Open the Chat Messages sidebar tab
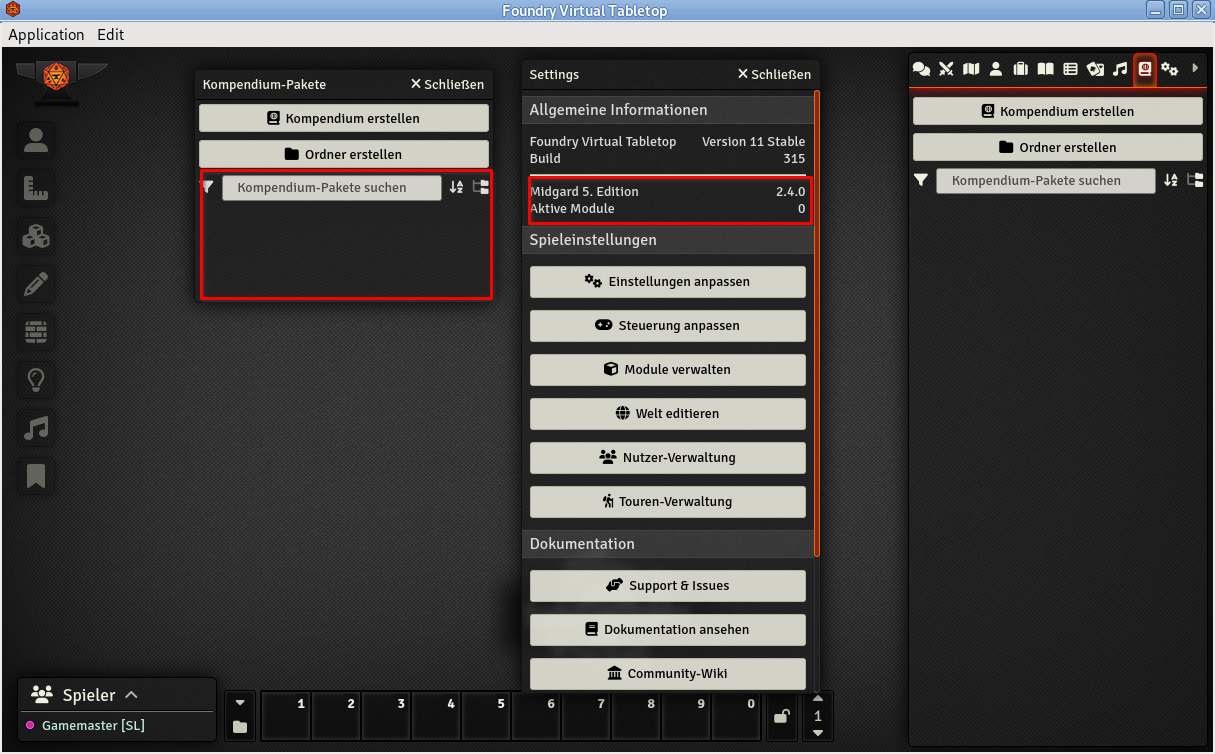 tap(921, 69)
